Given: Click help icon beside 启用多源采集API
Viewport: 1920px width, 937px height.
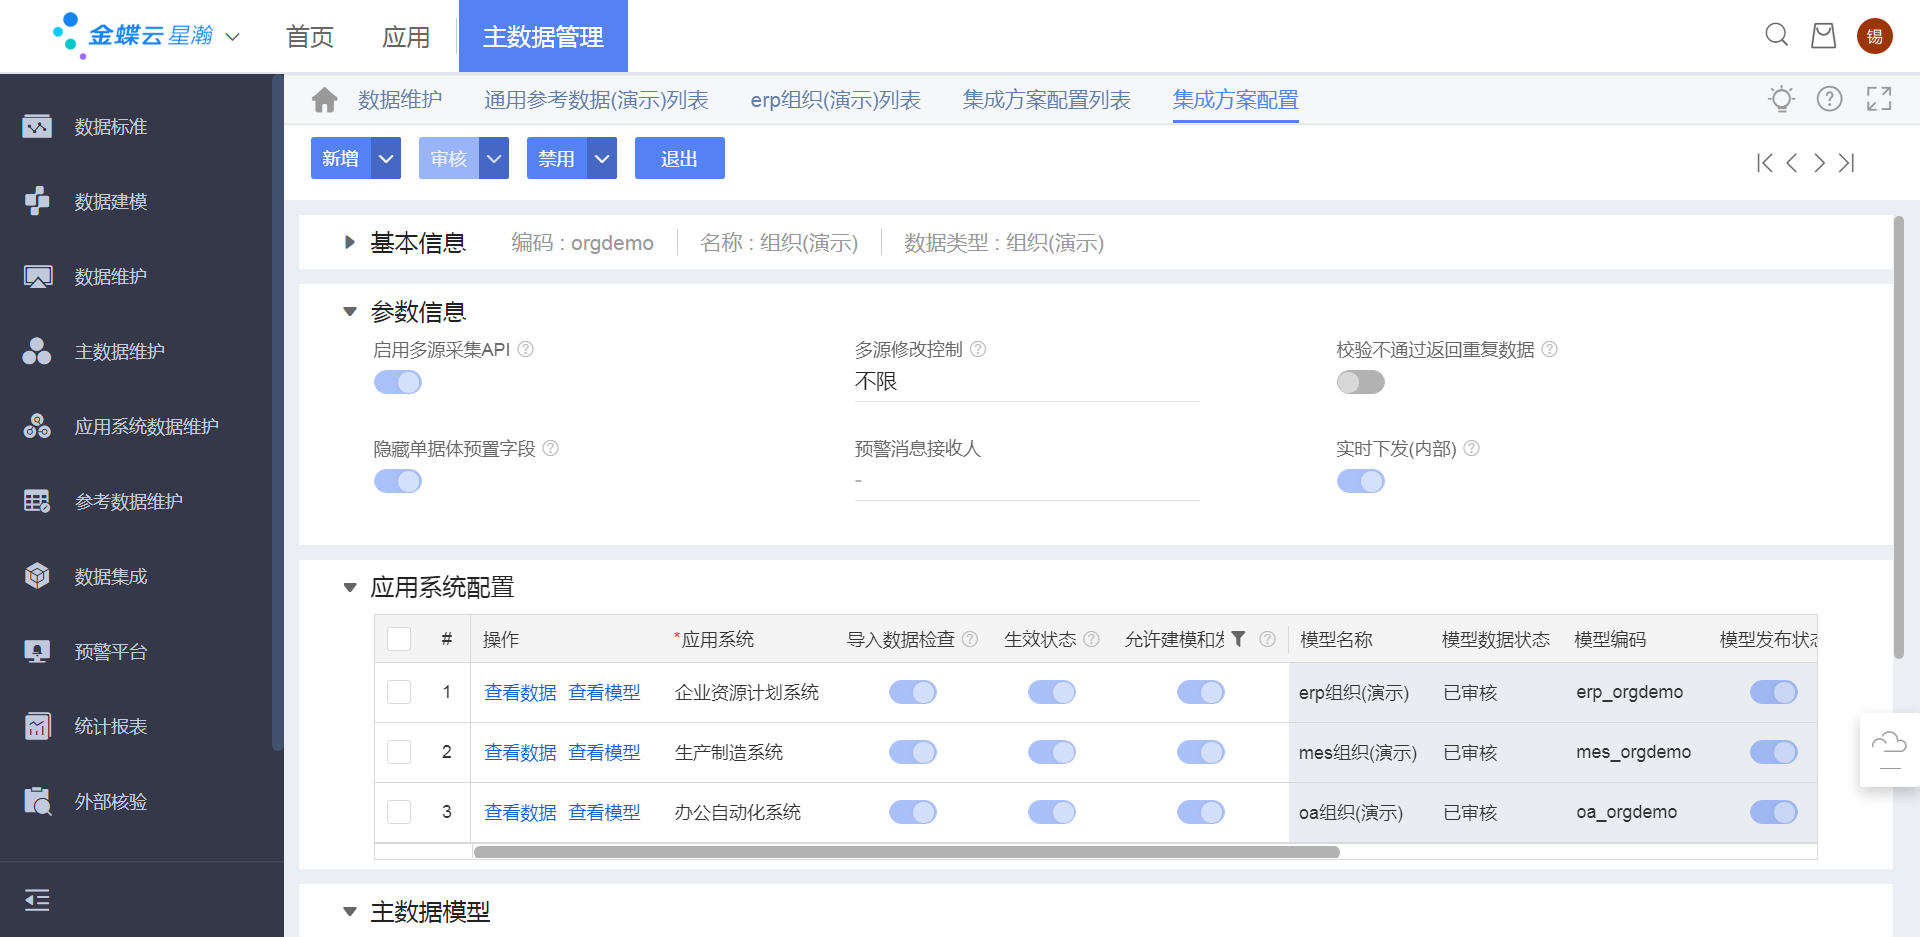Looking at the screenshot, I should pos(525,349).
